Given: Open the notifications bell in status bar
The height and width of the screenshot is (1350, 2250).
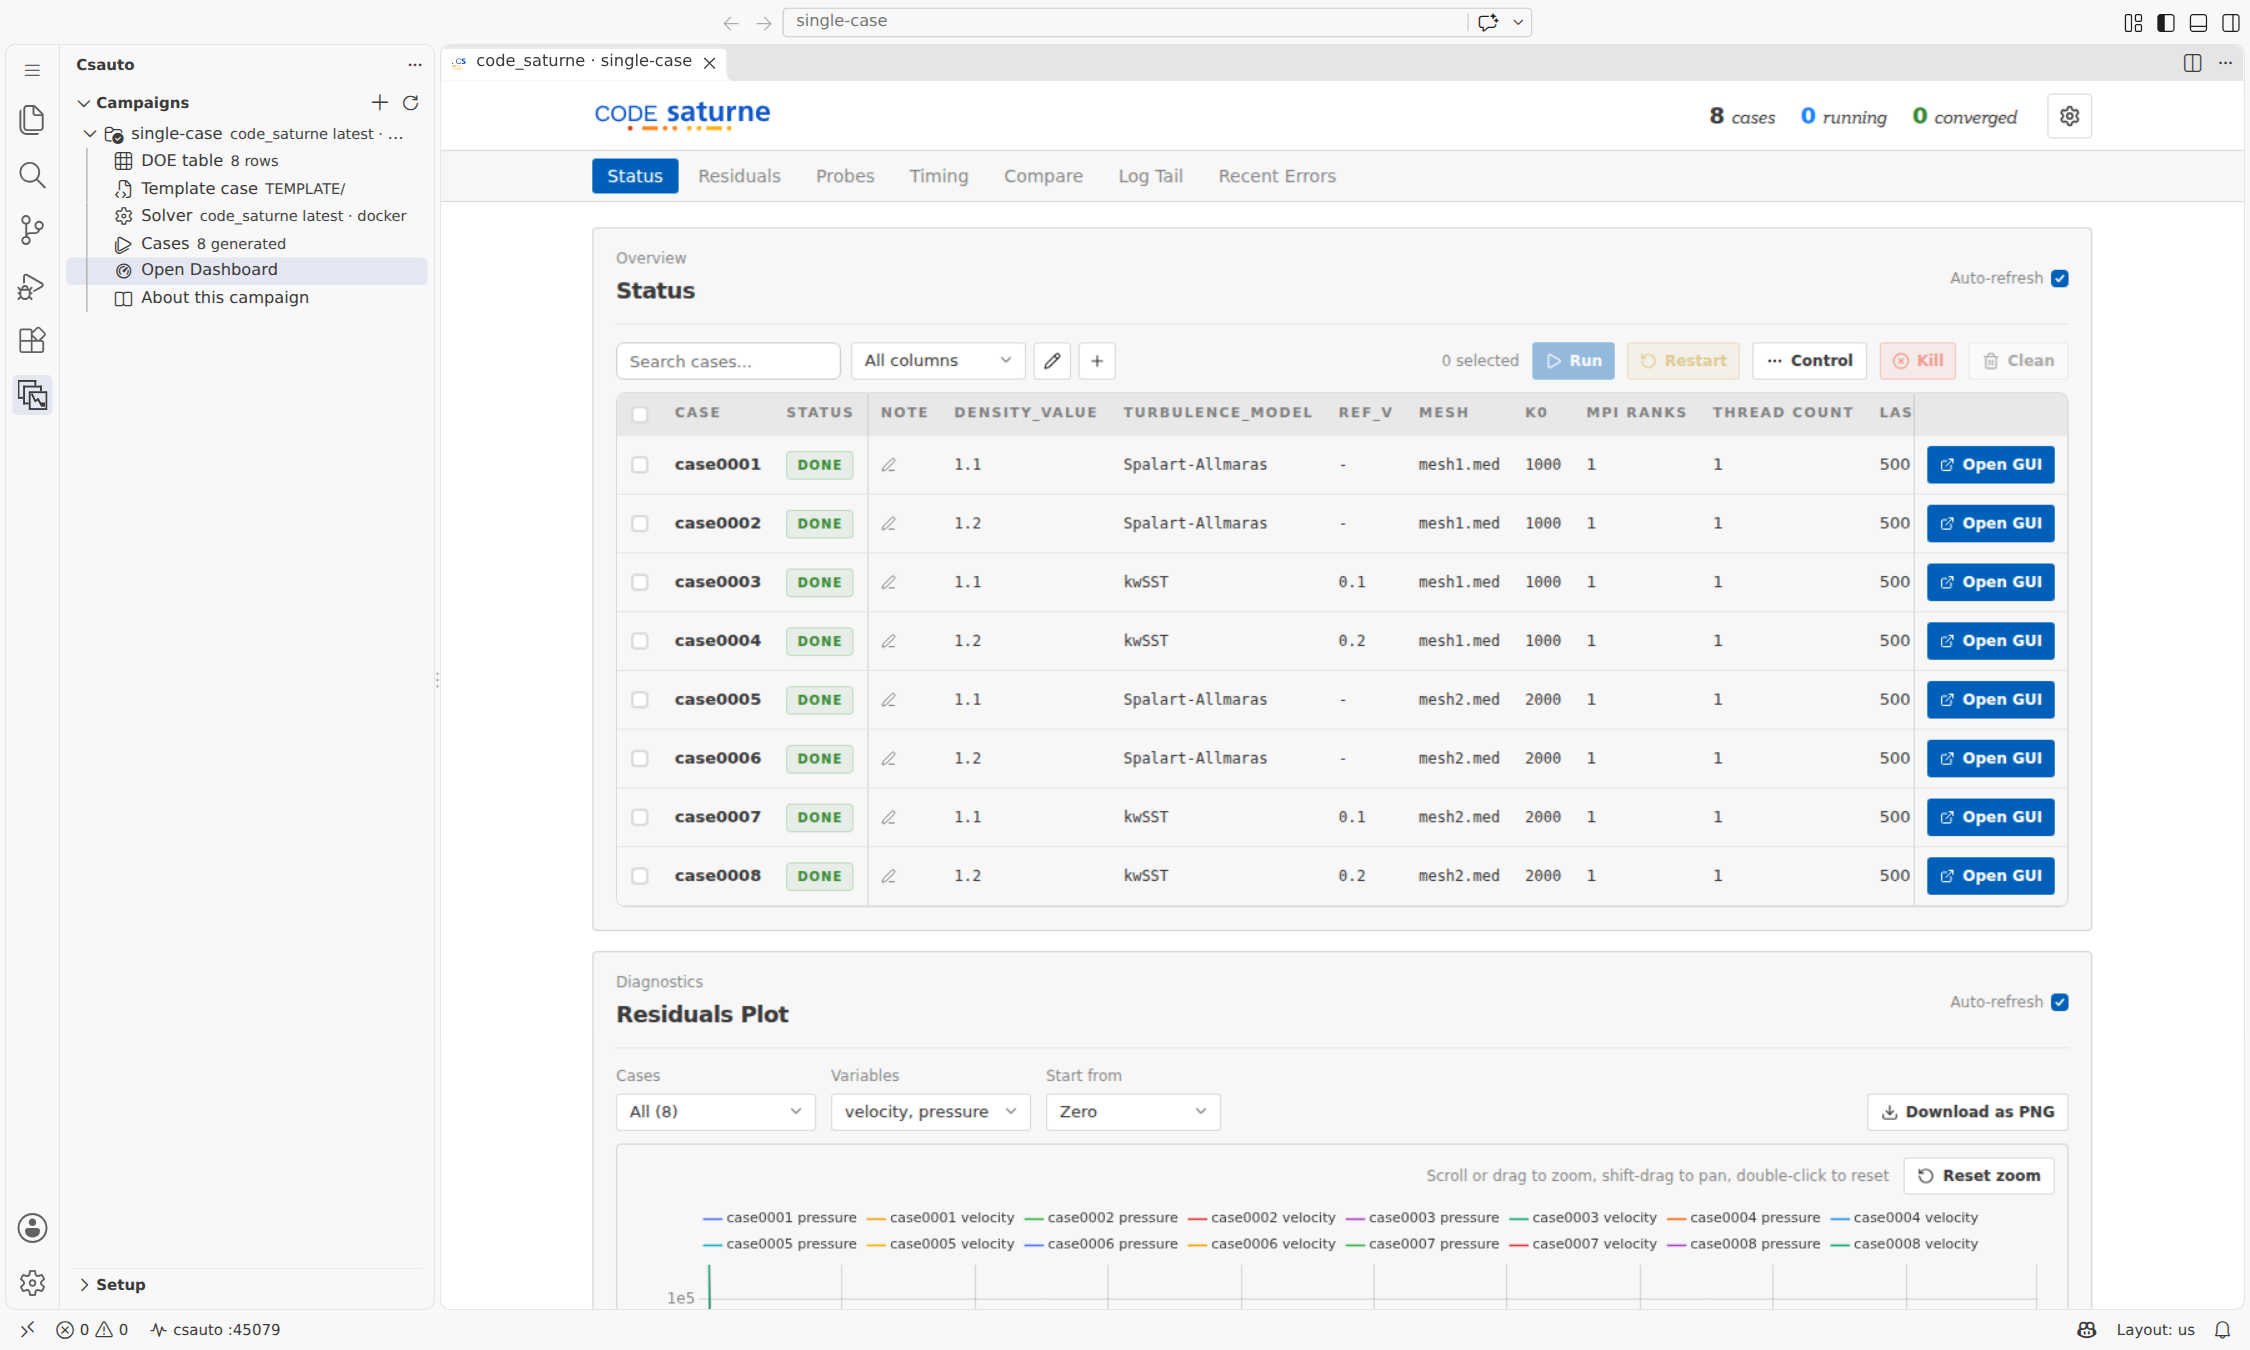Looking at the screenshot, I should 2222,1330.
